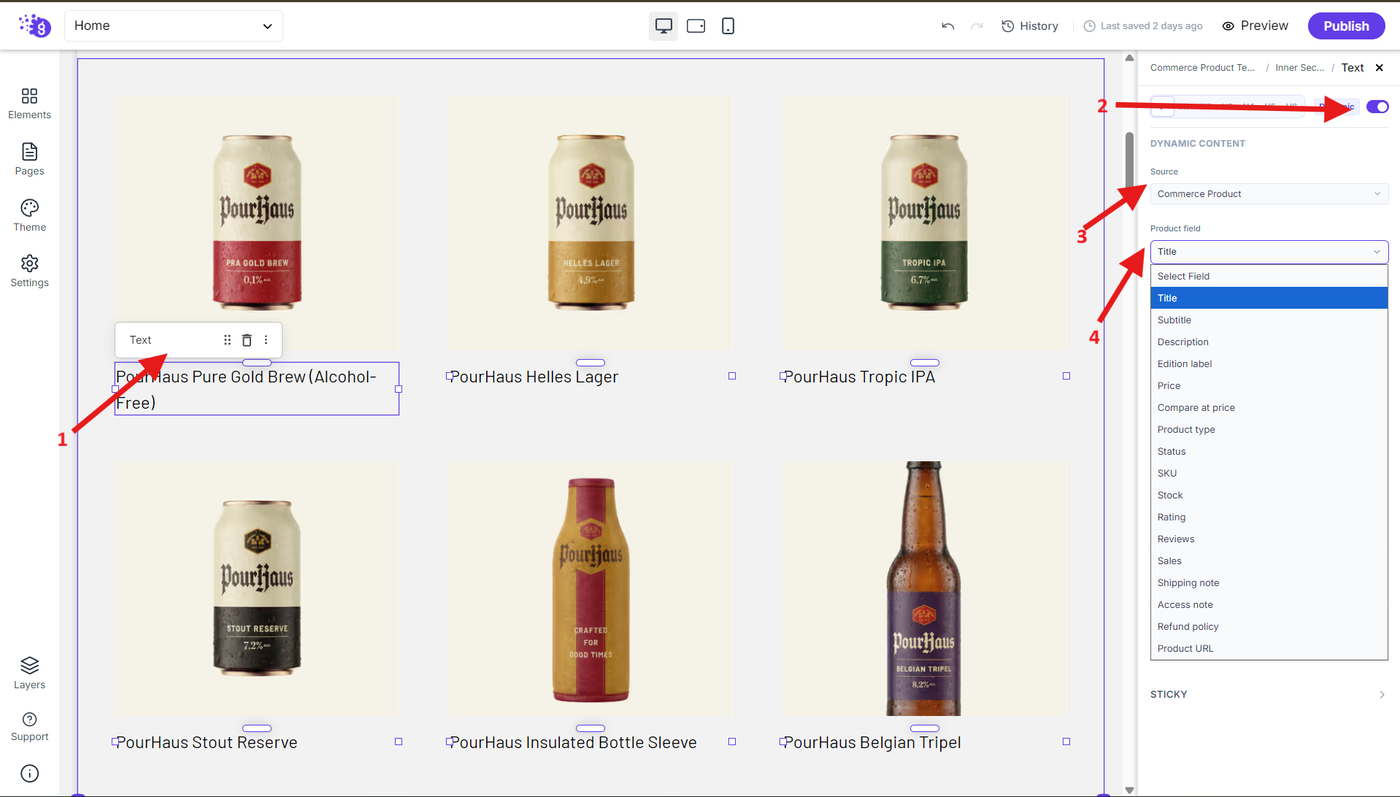Click the Product field dropdown showing Title
The image size is (1400, 797).
[1269, 252]
